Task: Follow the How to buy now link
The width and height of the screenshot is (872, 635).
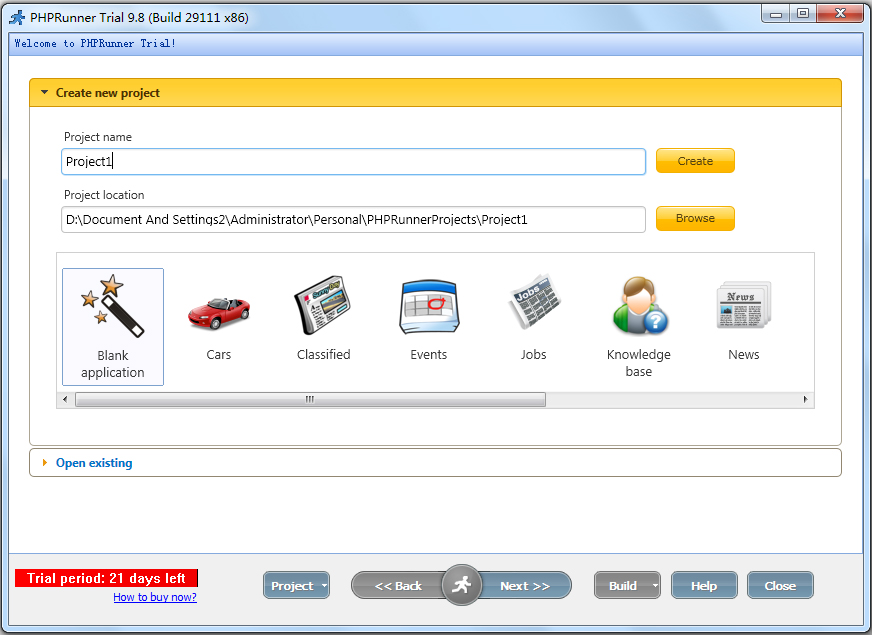Action: pyautogui.click(x=155, y=598)
